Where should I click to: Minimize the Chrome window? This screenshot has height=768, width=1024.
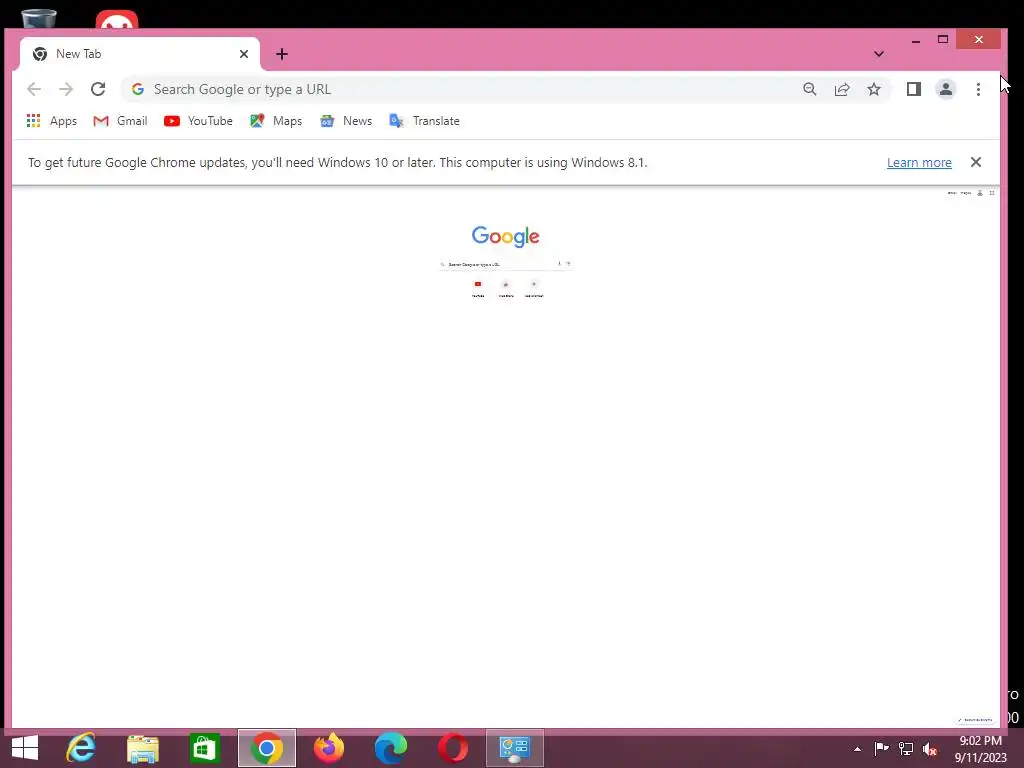point(916,40)
